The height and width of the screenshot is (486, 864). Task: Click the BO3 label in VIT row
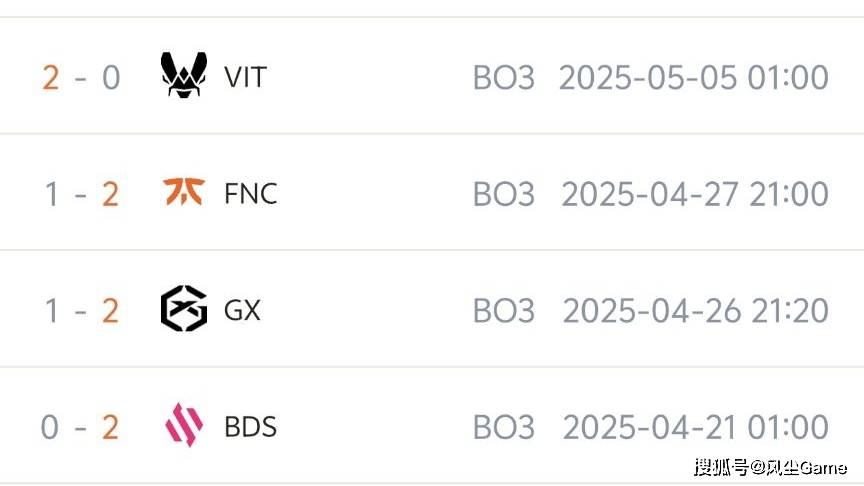[504, 77]
